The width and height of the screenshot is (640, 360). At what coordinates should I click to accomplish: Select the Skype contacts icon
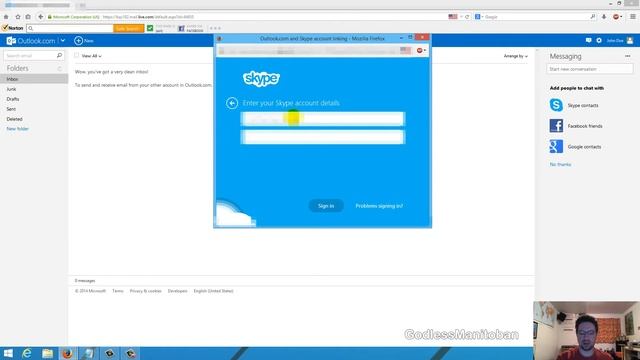(556, 105)
